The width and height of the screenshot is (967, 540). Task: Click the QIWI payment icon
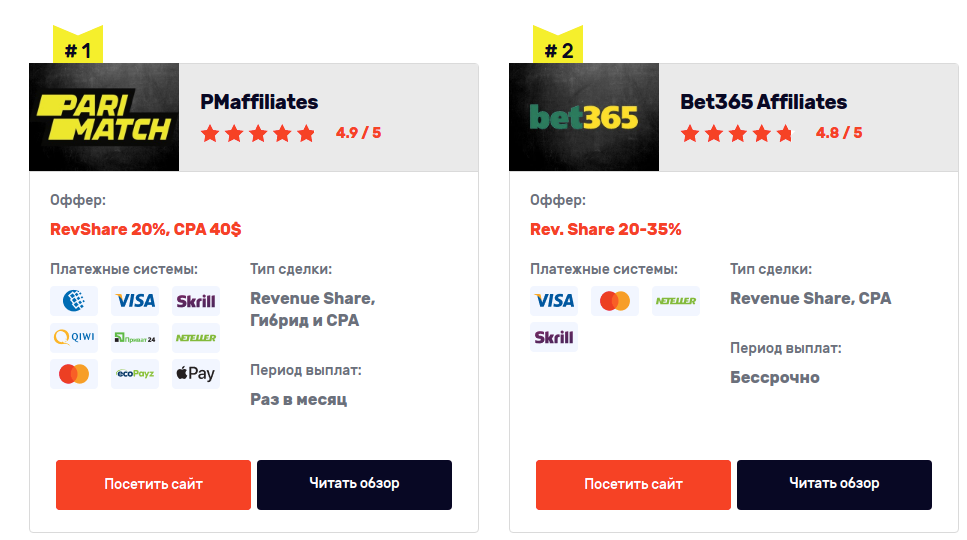point(74,337)
